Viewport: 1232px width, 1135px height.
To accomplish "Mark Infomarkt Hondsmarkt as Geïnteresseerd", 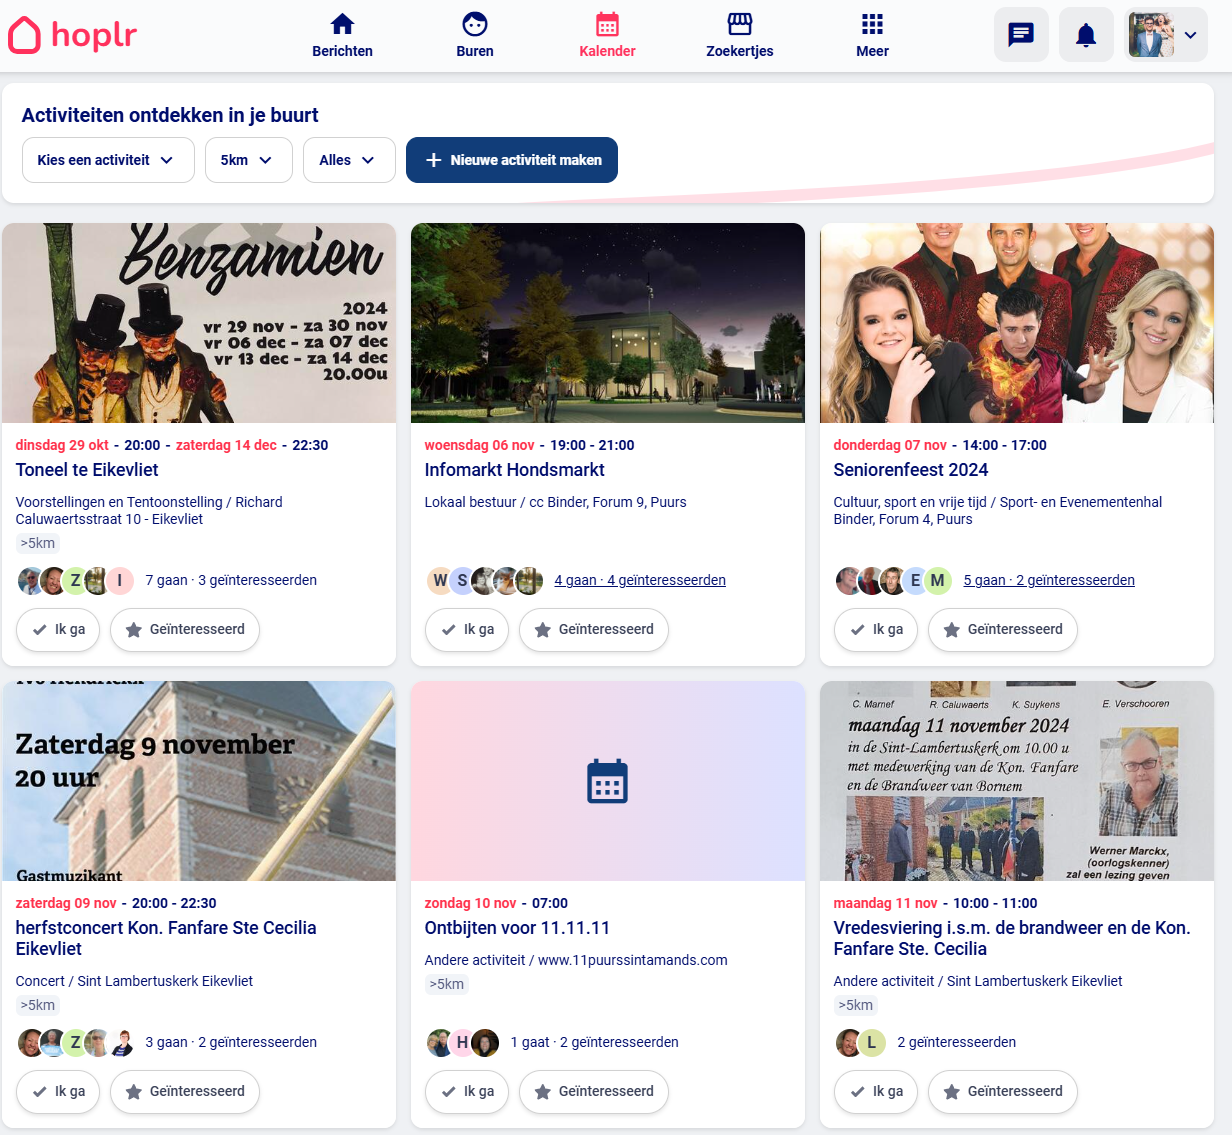I will pos(593,630).
